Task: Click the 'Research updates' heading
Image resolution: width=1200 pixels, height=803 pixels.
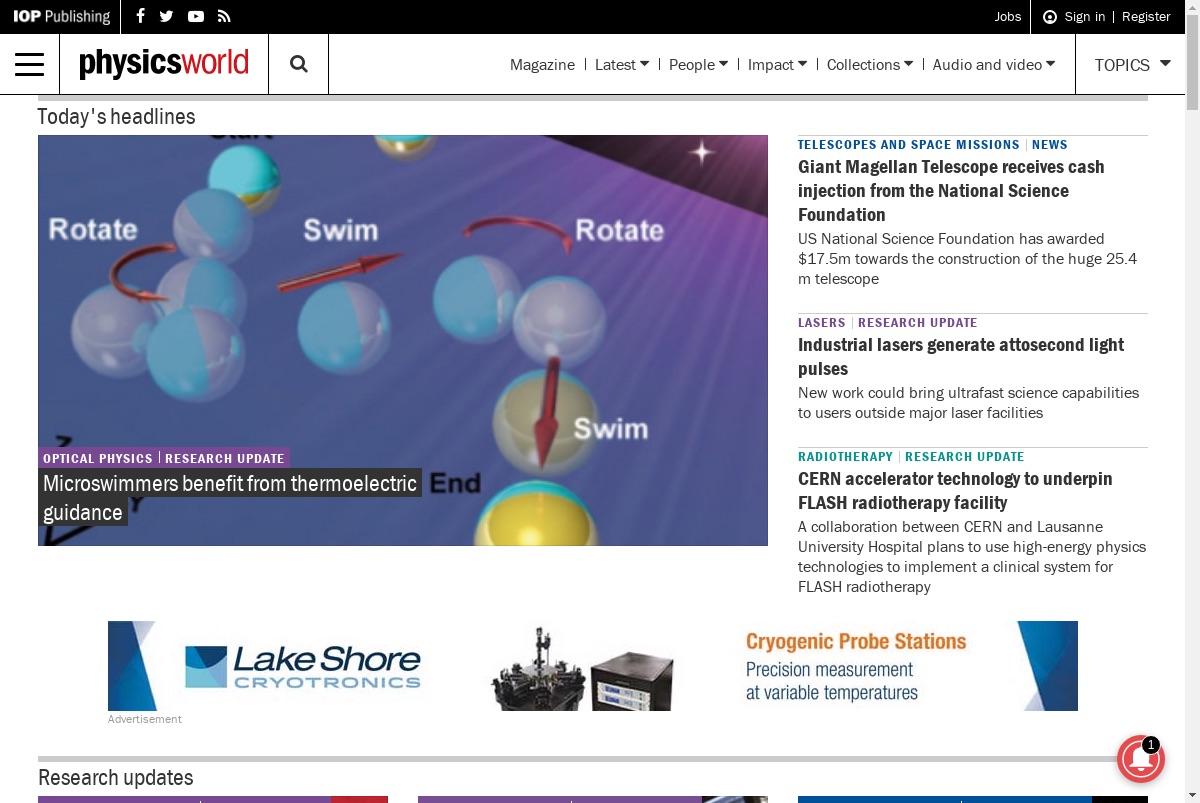Action: 116,778
